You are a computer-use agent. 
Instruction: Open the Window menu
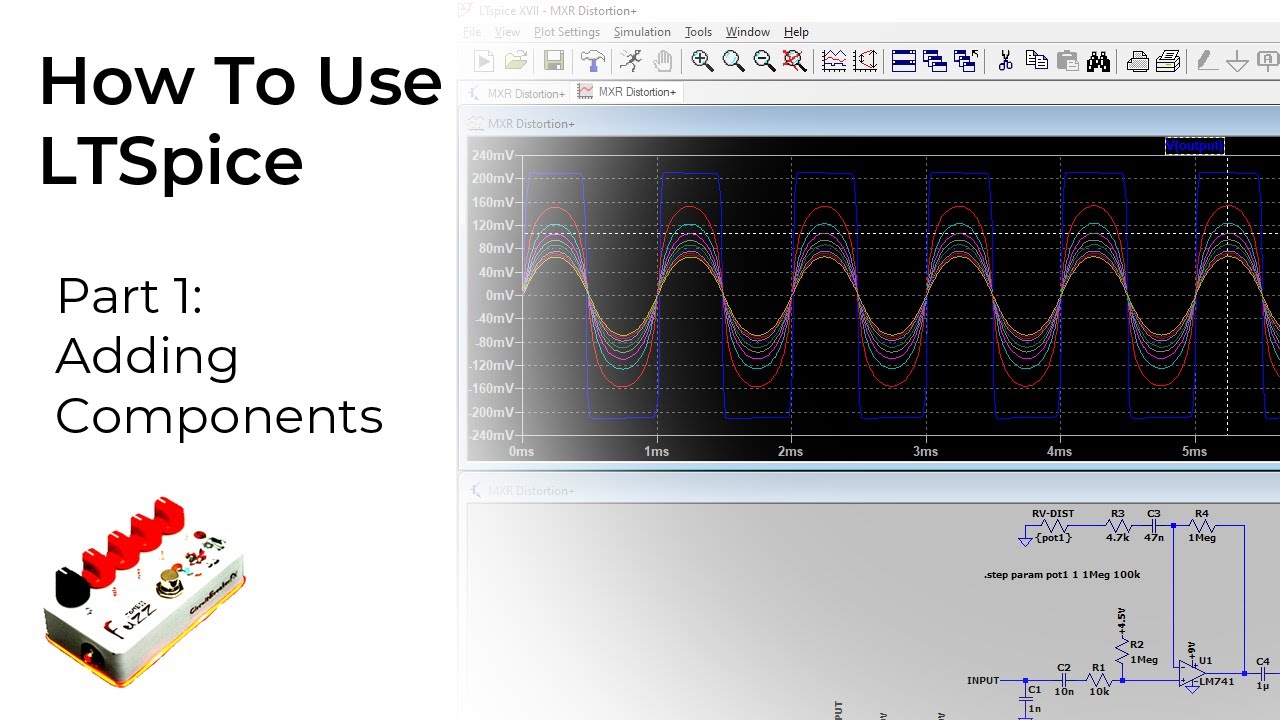[x=748, y=32]
